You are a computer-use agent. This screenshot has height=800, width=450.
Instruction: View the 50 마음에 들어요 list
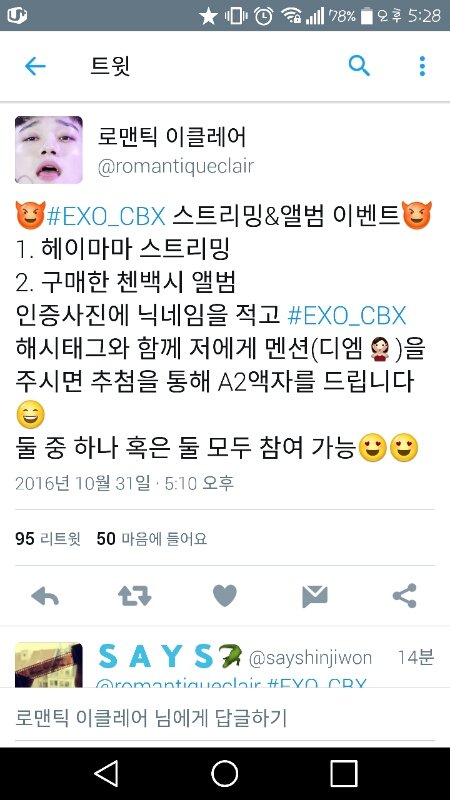tap(152, 539)
